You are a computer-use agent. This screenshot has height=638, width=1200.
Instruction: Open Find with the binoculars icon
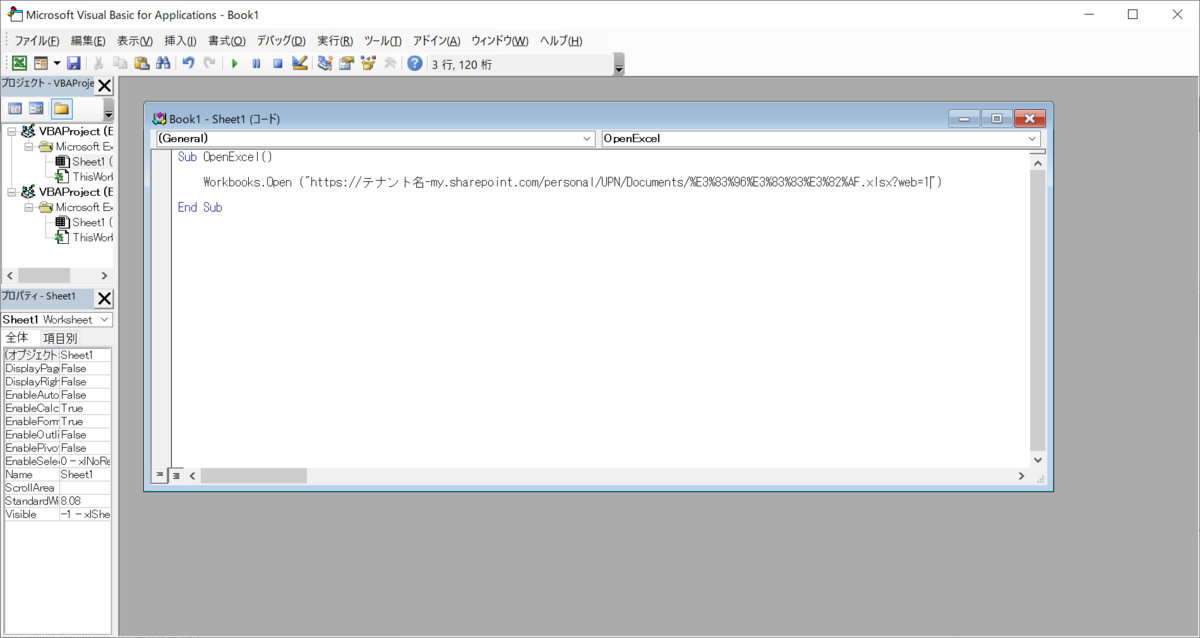tap(163, 63)
